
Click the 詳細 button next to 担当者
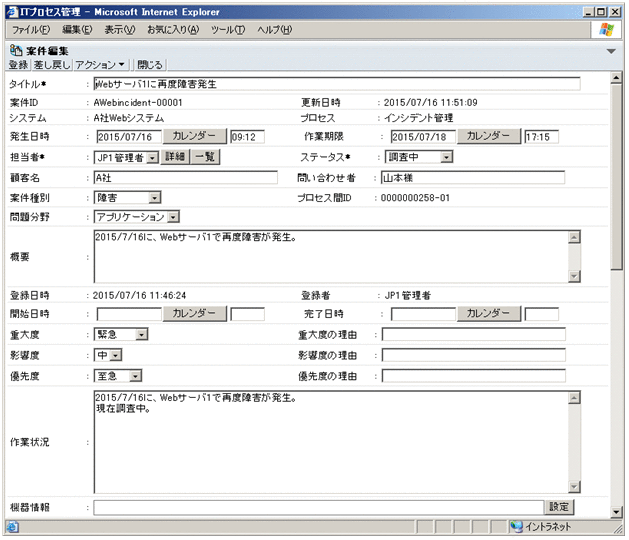coord(175,156)
